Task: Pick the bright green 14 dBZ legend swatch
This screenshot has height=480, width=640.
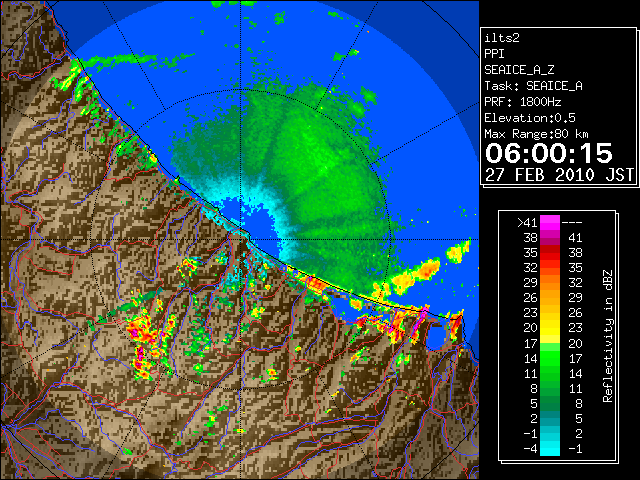Action: [x=550, y=358]
